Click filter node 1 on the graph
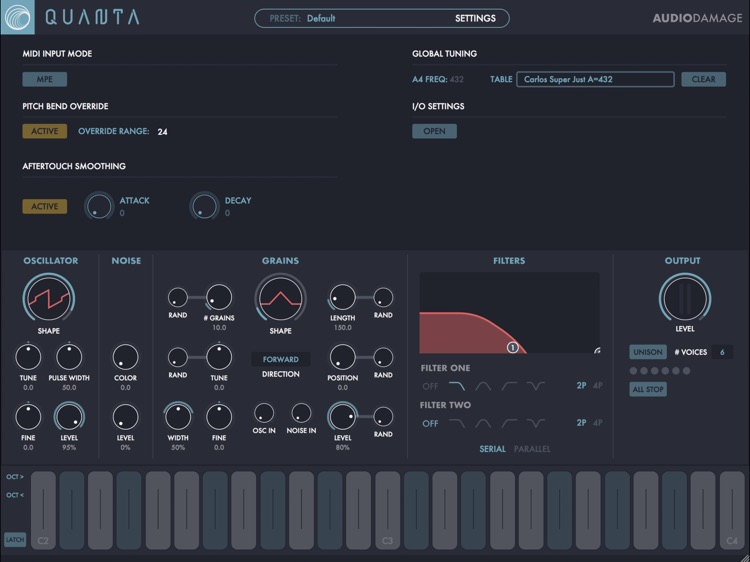Screen dimensions: 750x562 point(513,348)
